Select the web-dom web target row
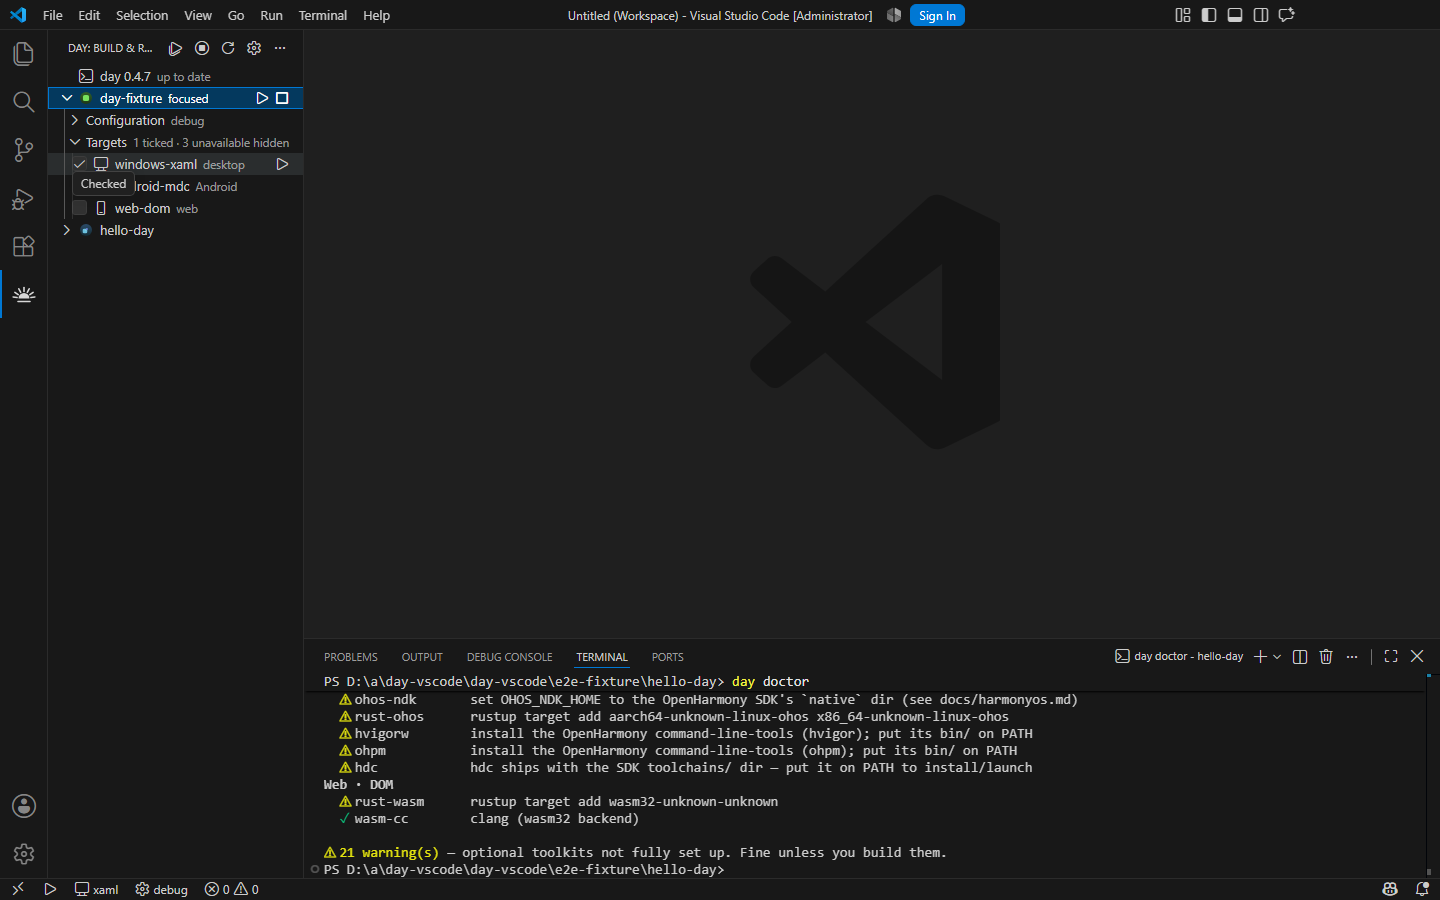Image resolution: width=1440 pixels, height=900 pixels. point(176,208)
